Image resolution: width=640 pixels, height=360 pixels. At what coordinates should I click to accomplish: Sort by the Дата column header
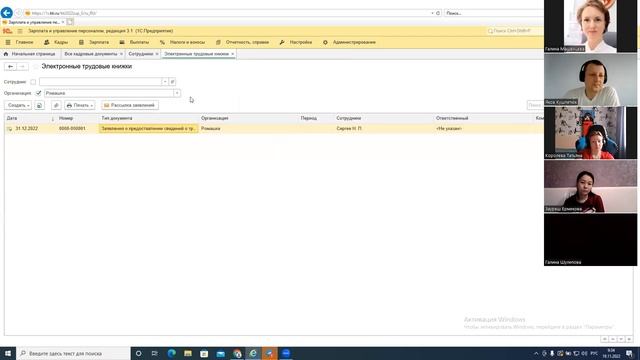(x=30, y=118)
